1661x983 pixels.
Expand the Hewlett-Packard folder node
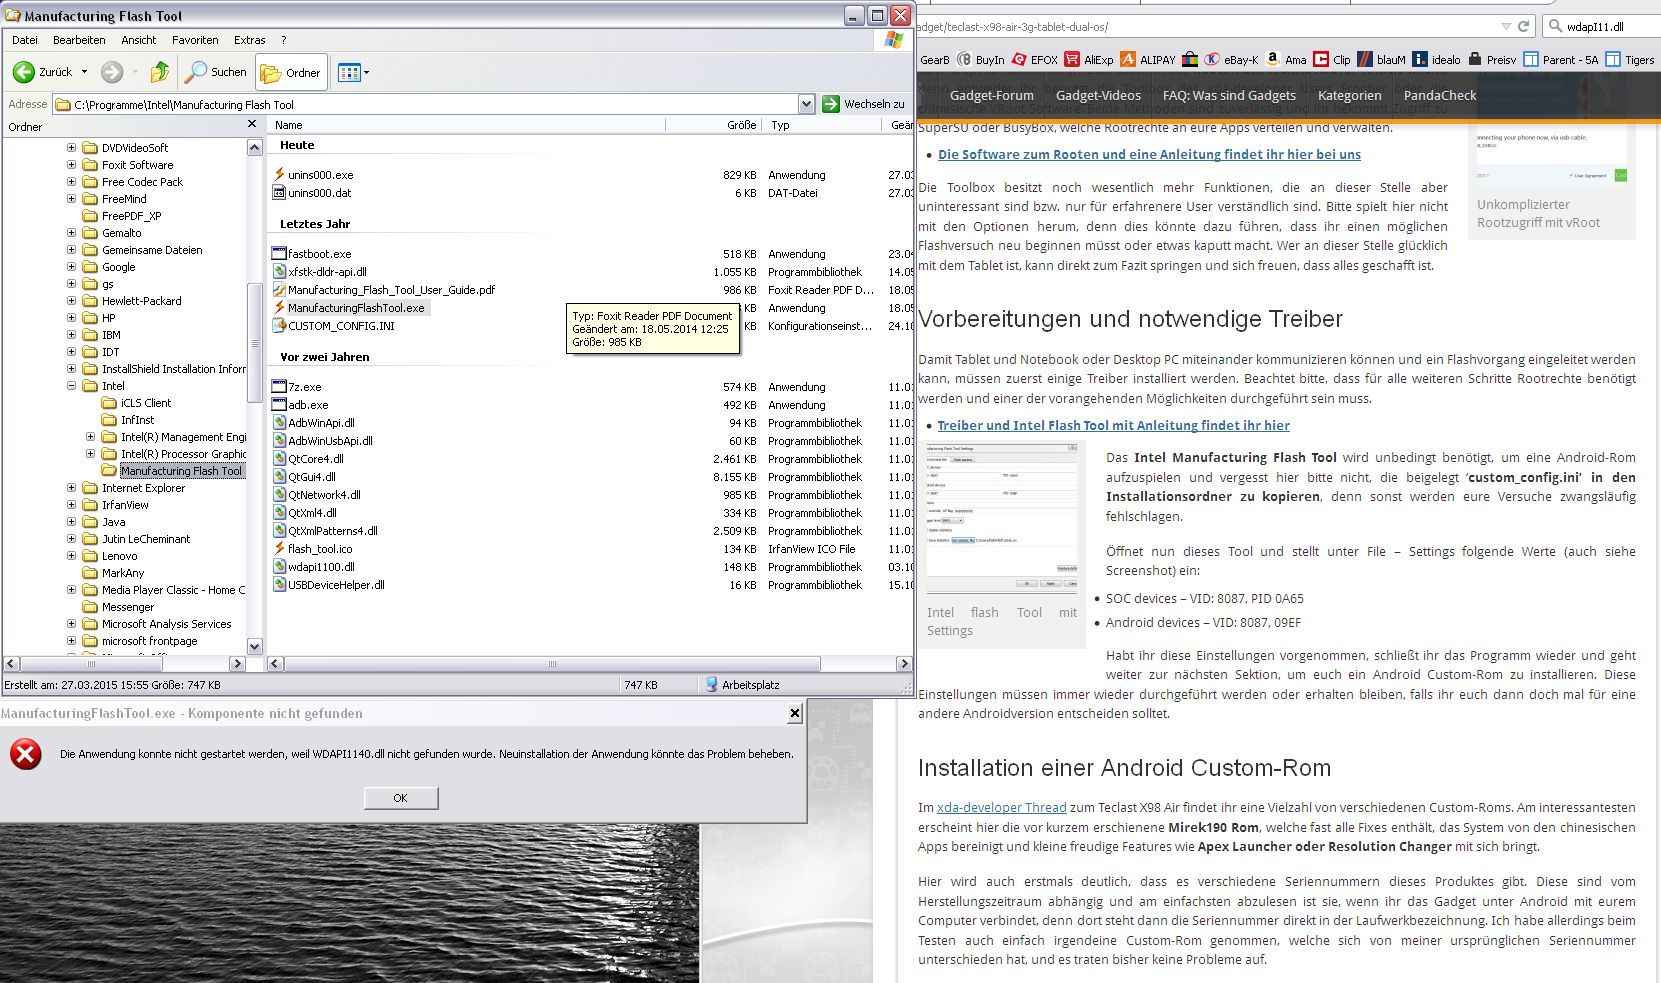[x=71, y=301]
